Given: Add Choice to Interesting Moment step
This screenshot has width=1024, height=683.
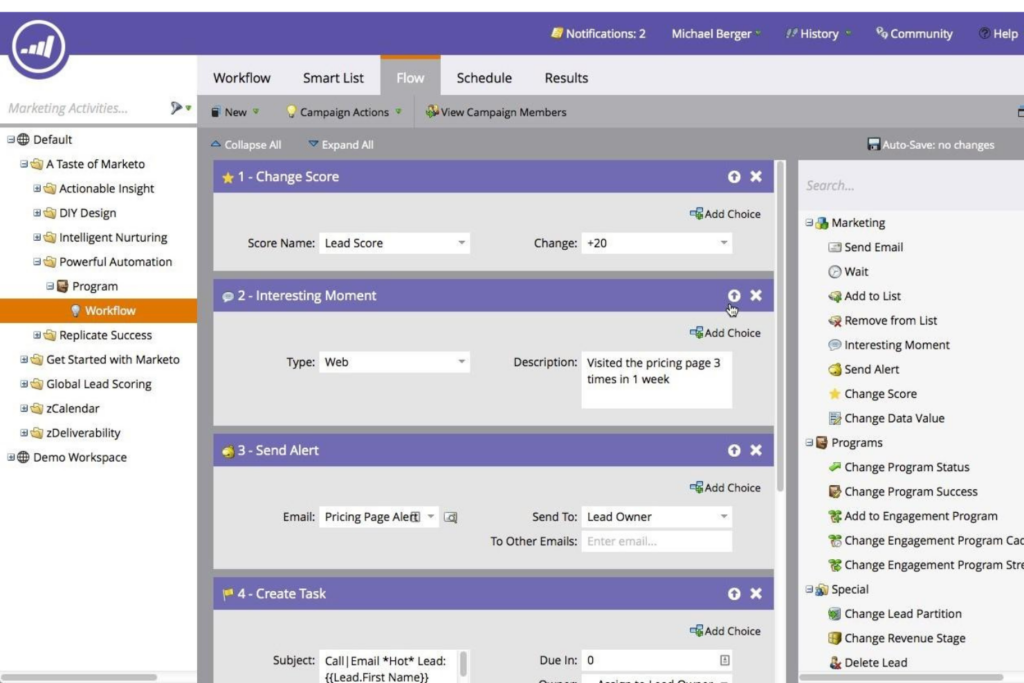Looking at the screenshot, I should pyautogui.click(x=726, y=333).
